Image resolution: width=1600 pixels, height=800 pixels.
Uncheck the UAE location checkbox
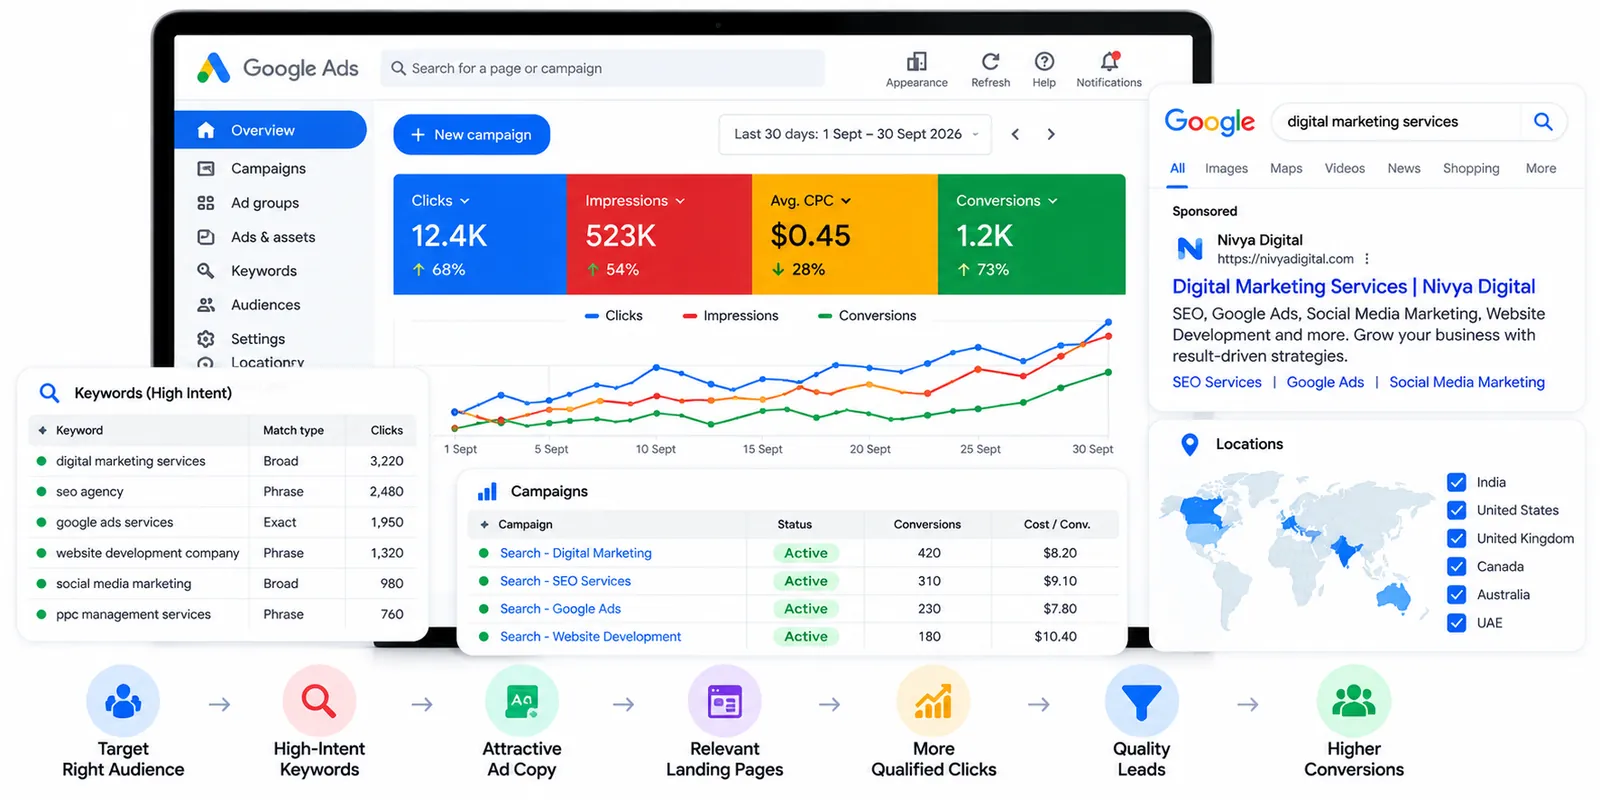point(1457,623)
